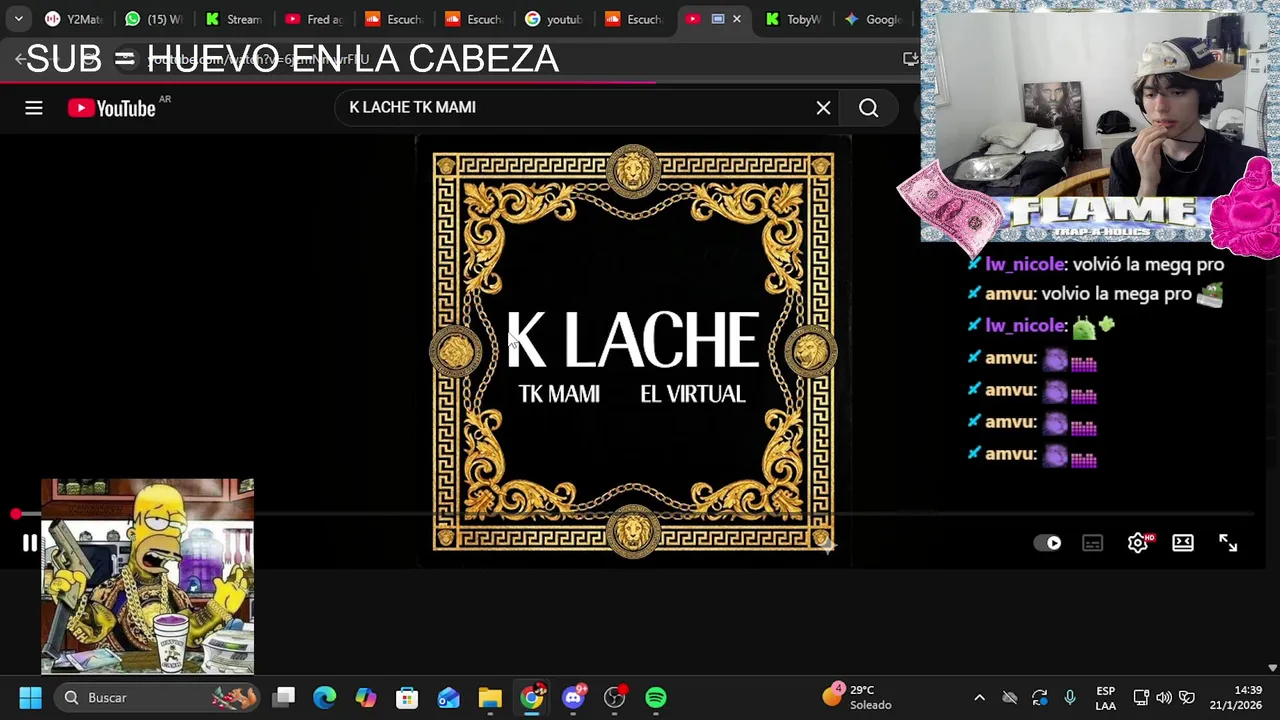Open the tab search dropdown arrow

click(x=18, y=19)
